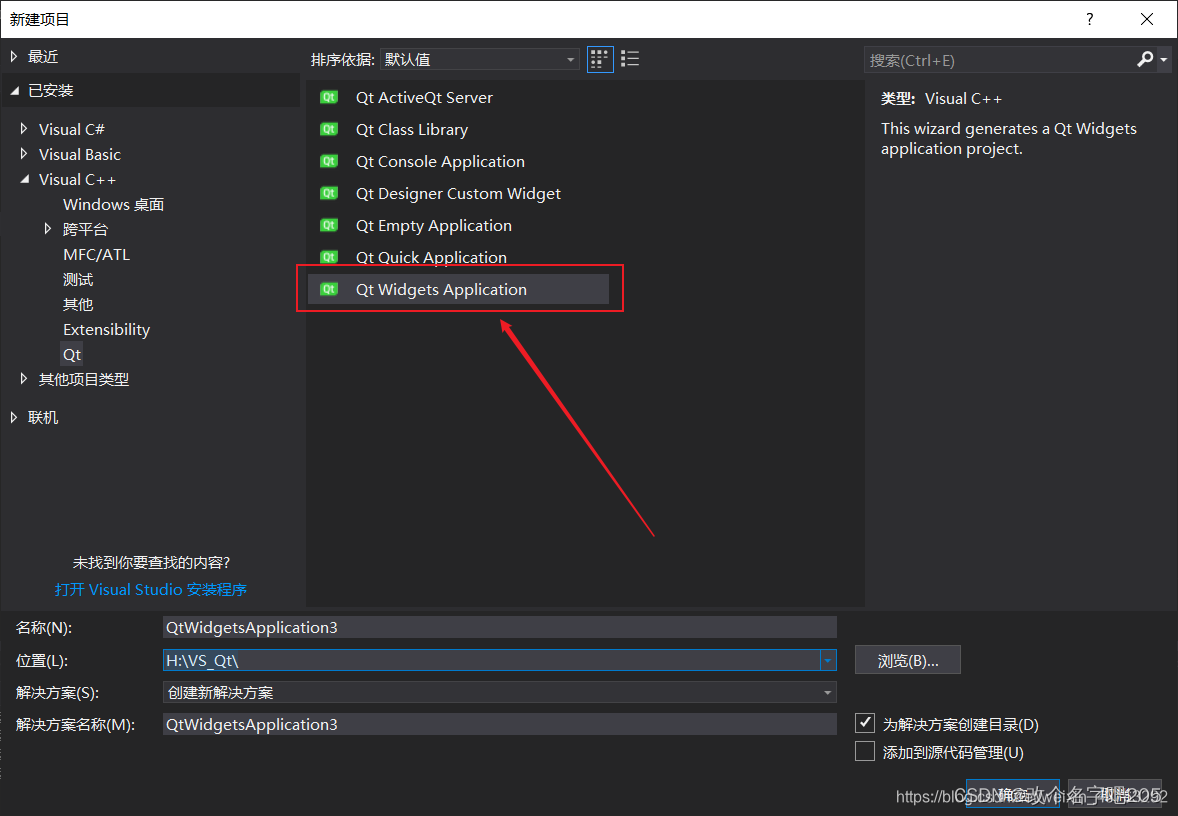Image resolution: width=1178 pixels, height=816 pixels.
Task: Click the Qt icon beside Qt Quick Application
Action: 329,257
